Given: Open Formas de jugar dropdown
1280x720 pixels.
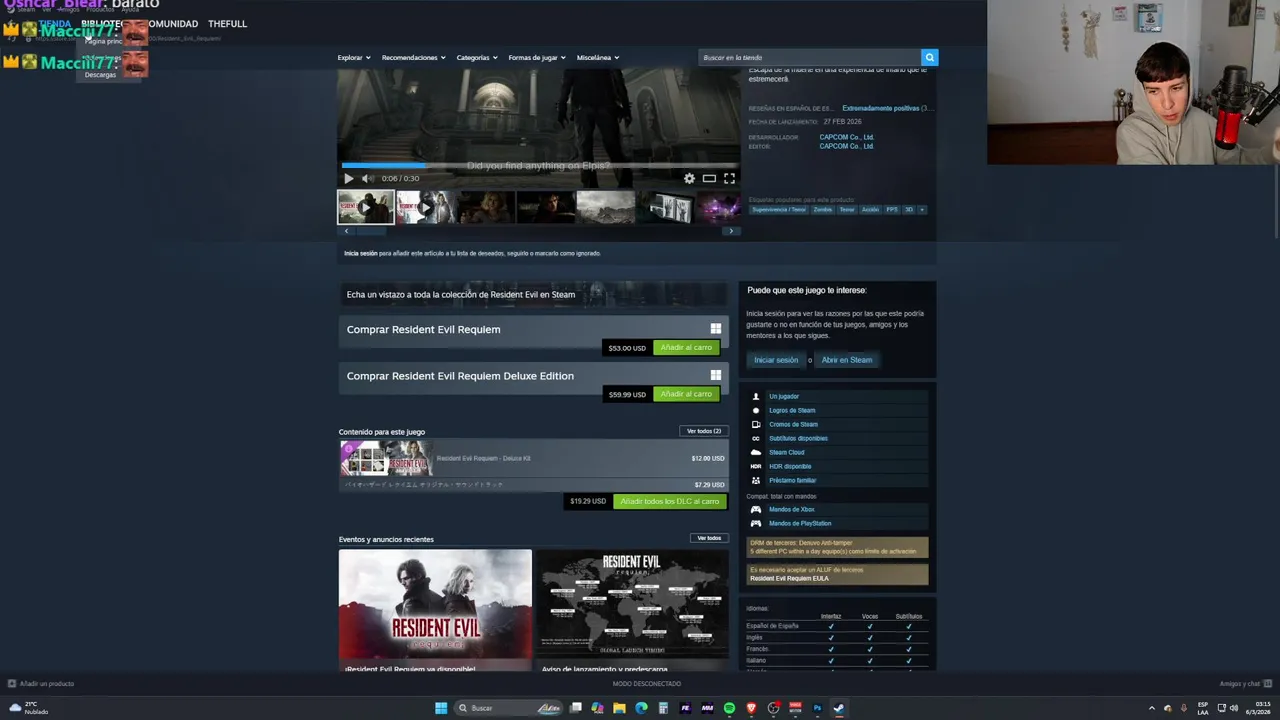Looking at the screenshot, I should point(537,58).
